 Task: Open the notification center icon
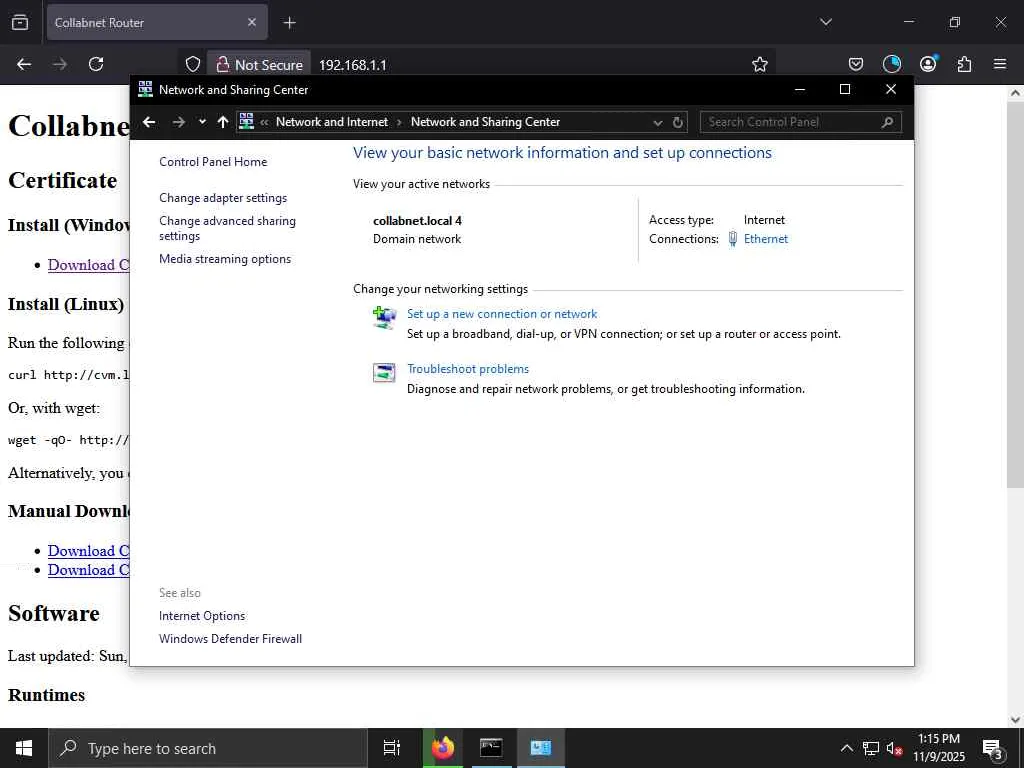(x=993, y=749)
